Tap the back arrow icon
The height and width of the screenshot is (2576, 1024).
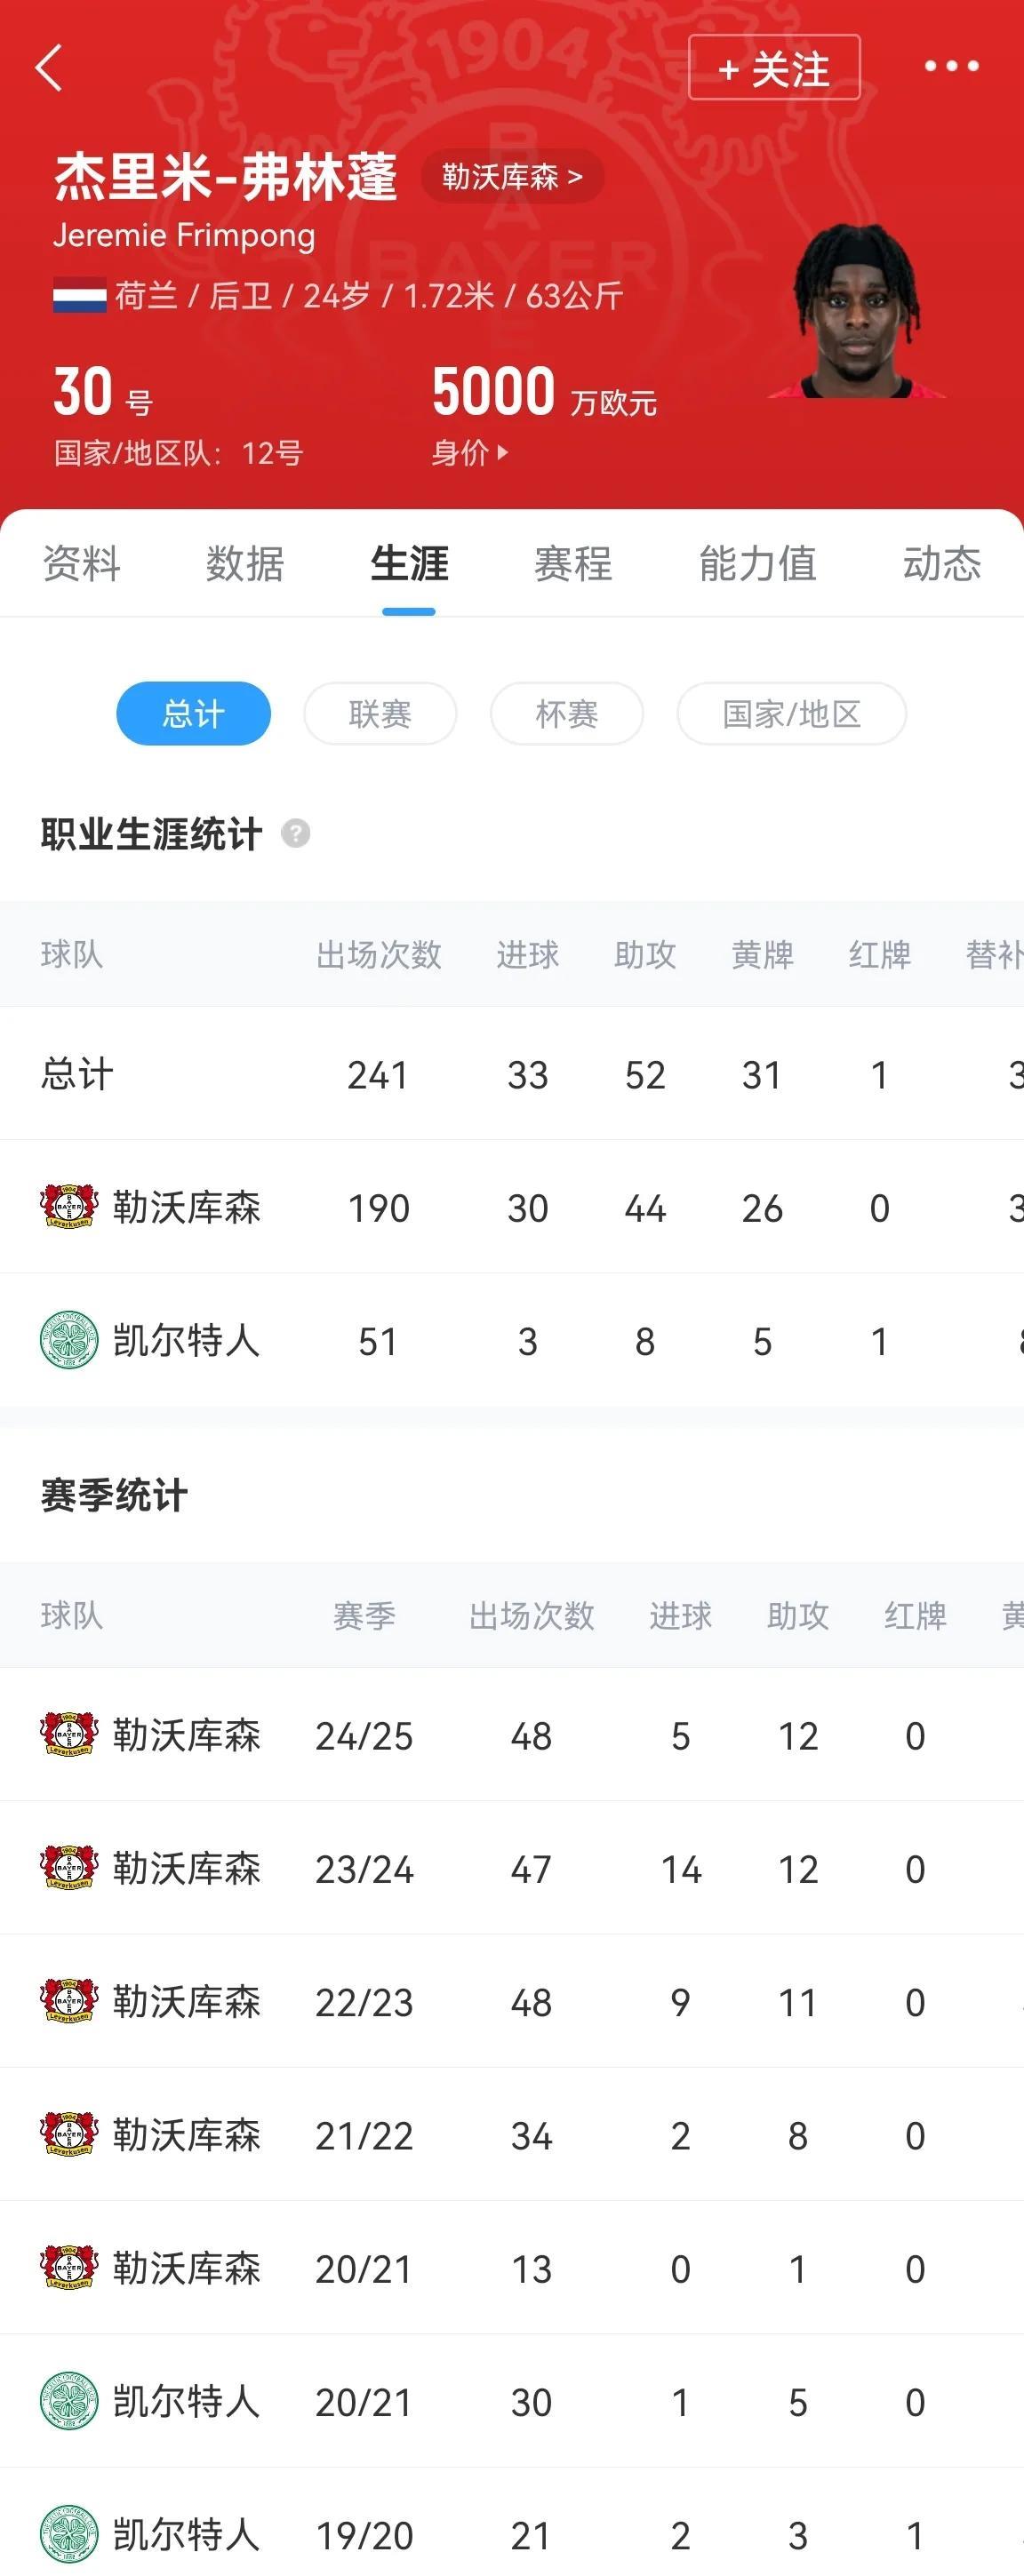tap(49, 68)
